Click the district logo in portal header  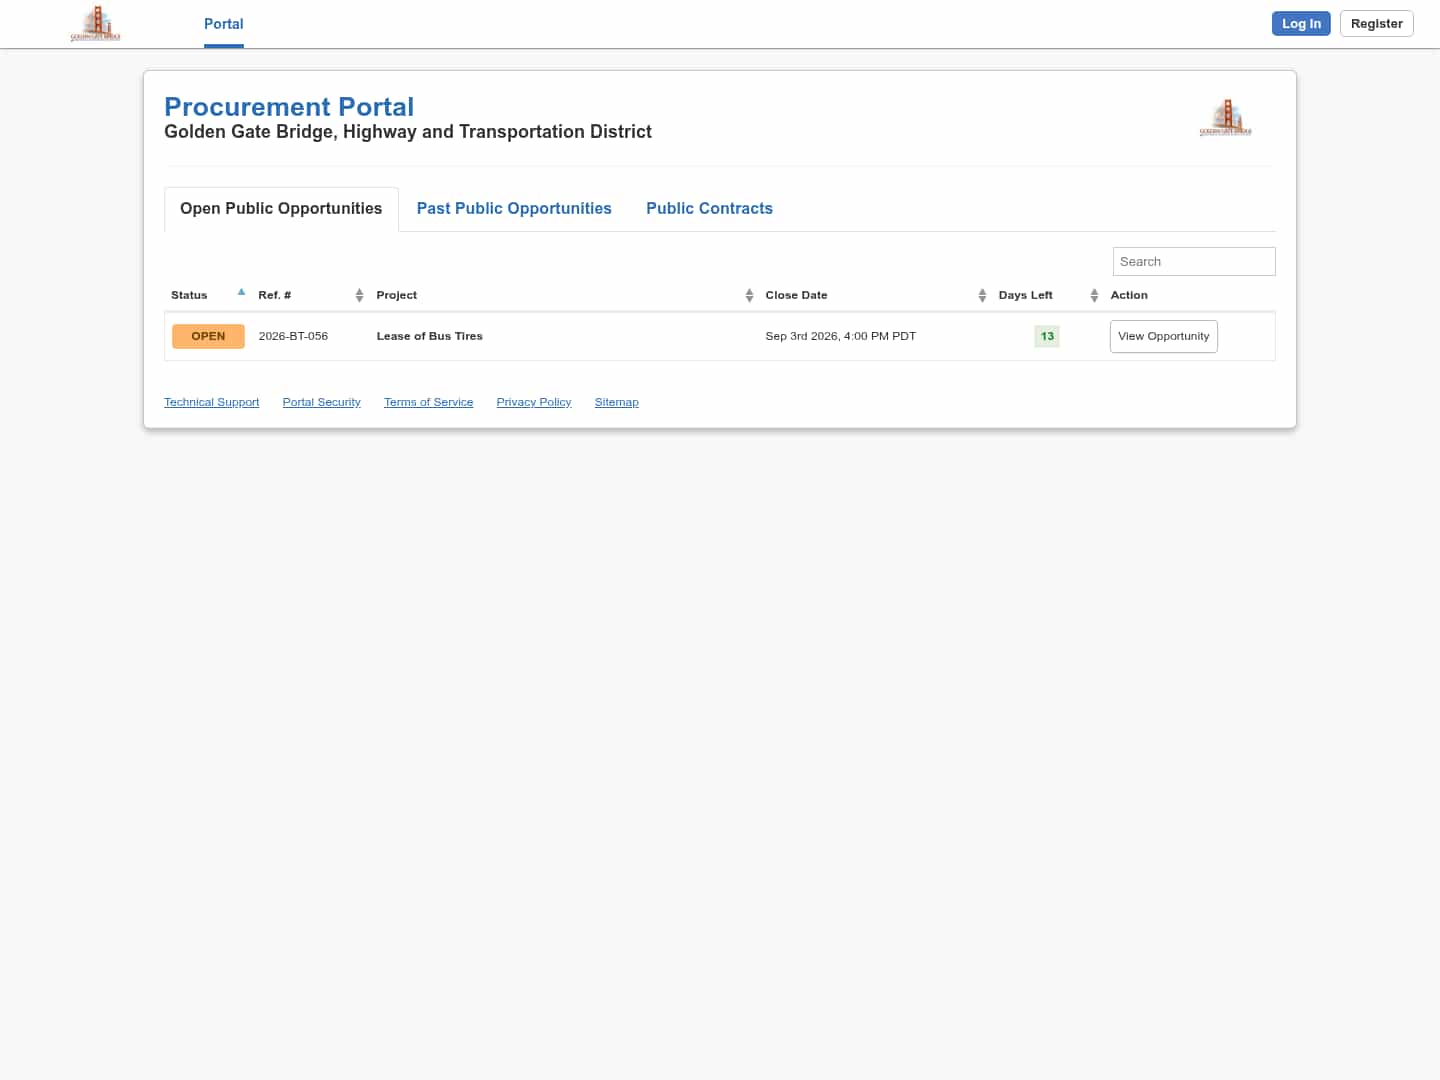(x=1225, y=117)
